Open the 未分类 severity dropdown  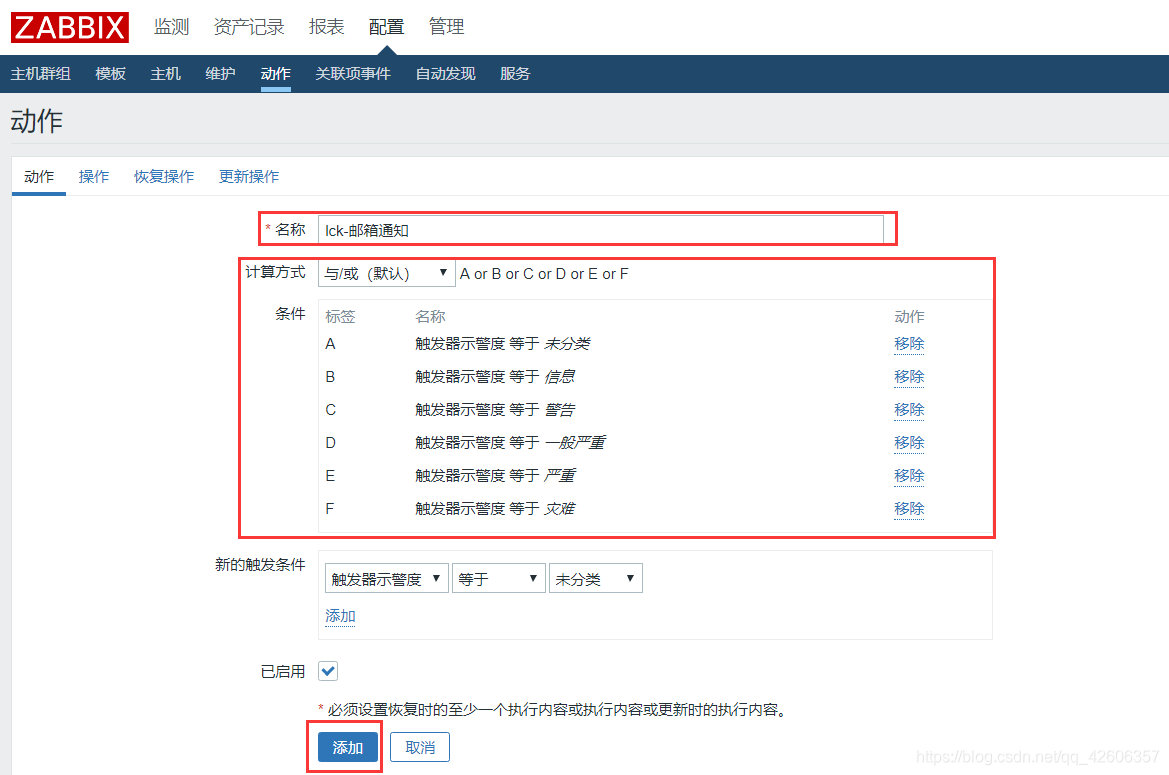click(596, 578)
